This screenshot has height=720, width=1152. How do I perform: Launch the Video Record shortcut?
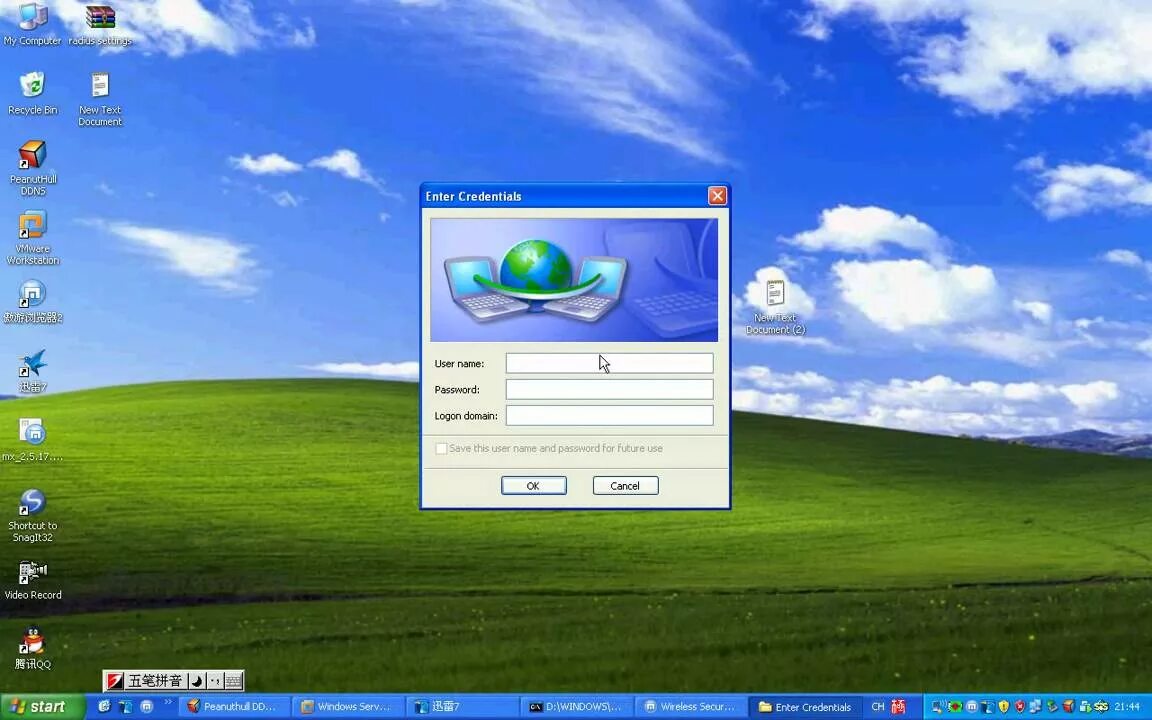(32, 580)
